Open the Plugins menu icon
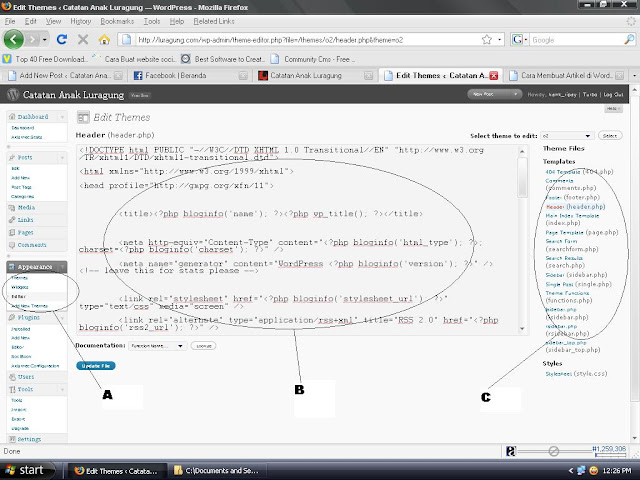Screen dimensions: 640x480 (x=12, y=318)
